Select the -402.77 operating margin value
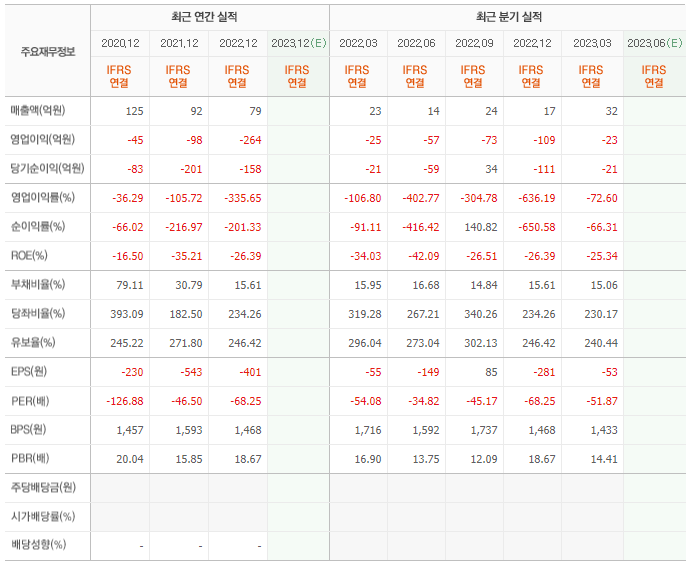The image size is (690, 565). point(421,198)
